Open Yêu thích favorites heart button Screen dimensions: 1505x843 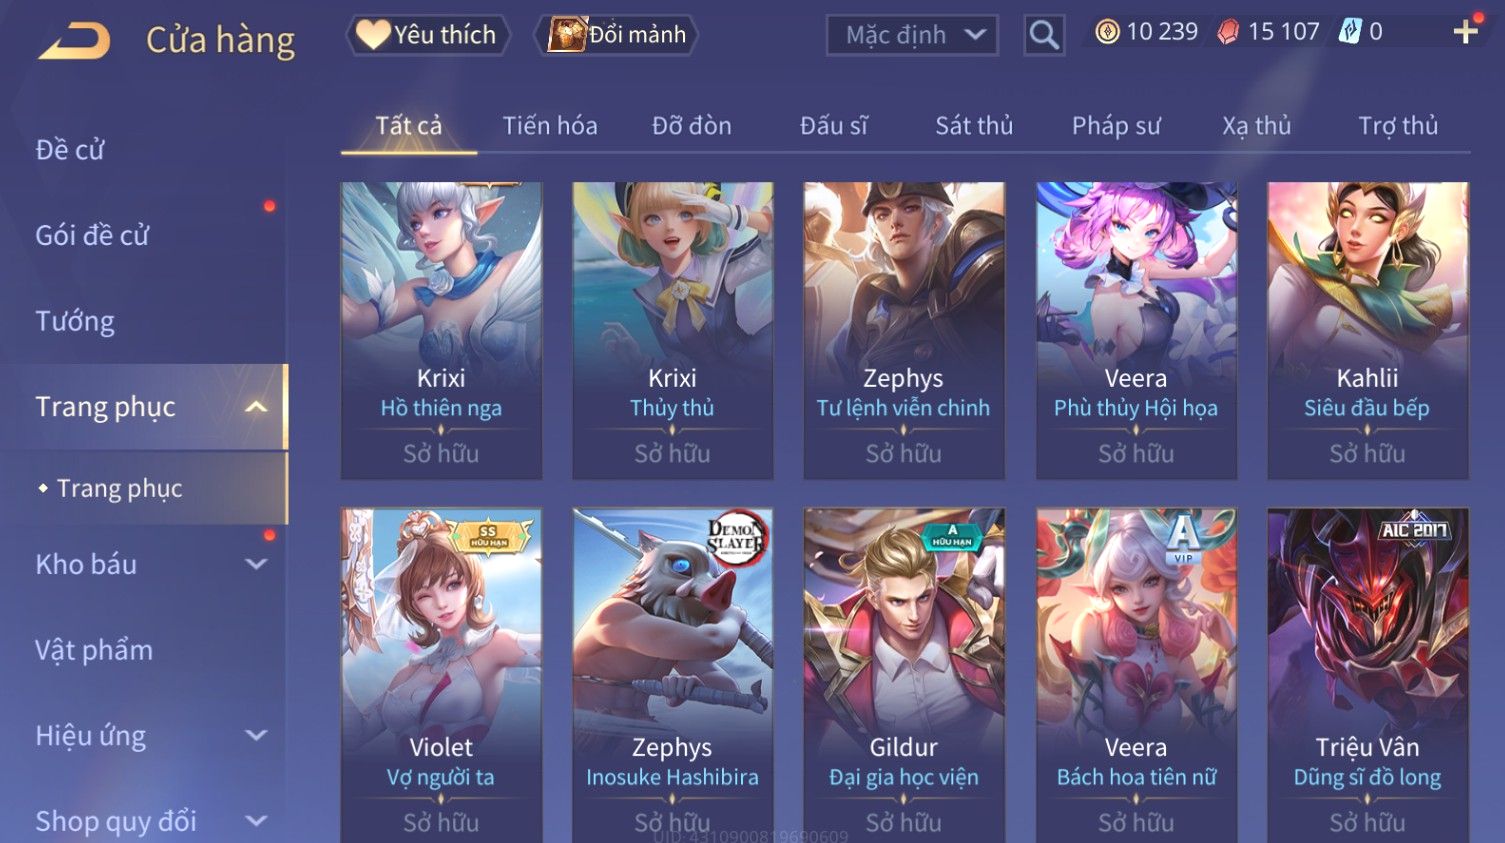428,35
